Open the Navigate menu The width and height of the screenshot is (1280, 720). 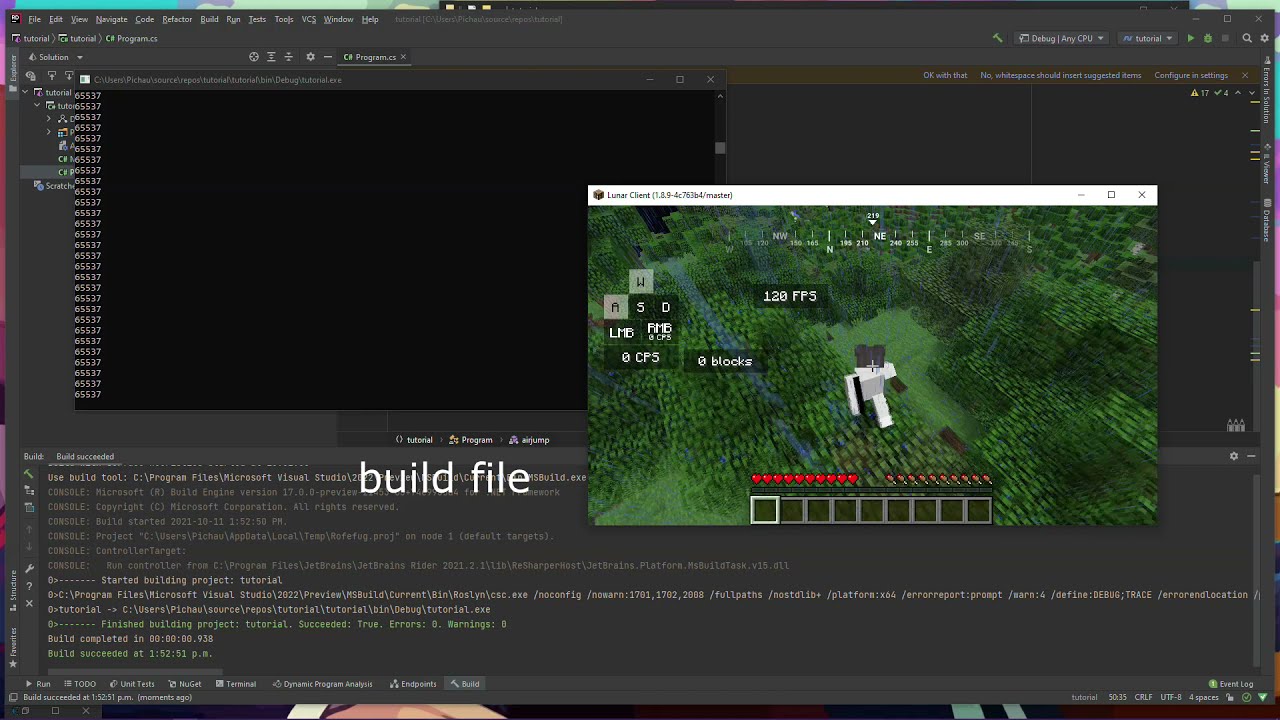coord(111,19)
